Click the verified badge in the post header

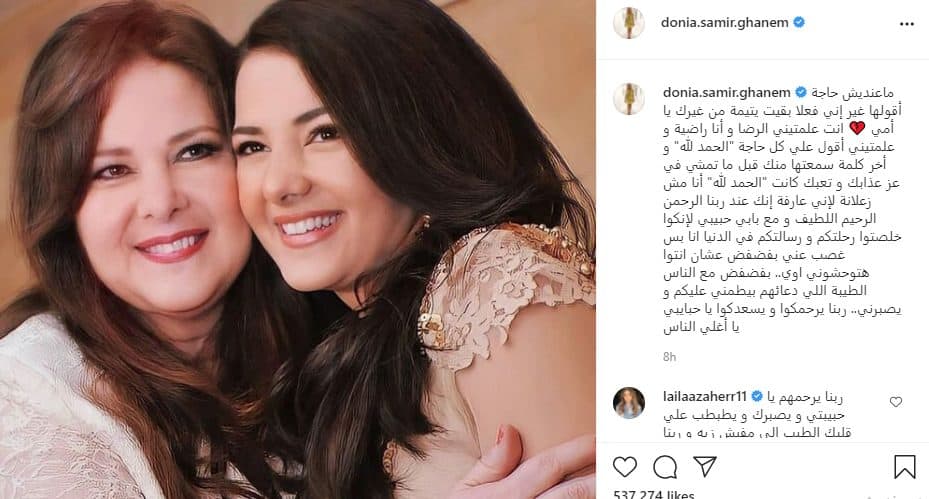799,23
